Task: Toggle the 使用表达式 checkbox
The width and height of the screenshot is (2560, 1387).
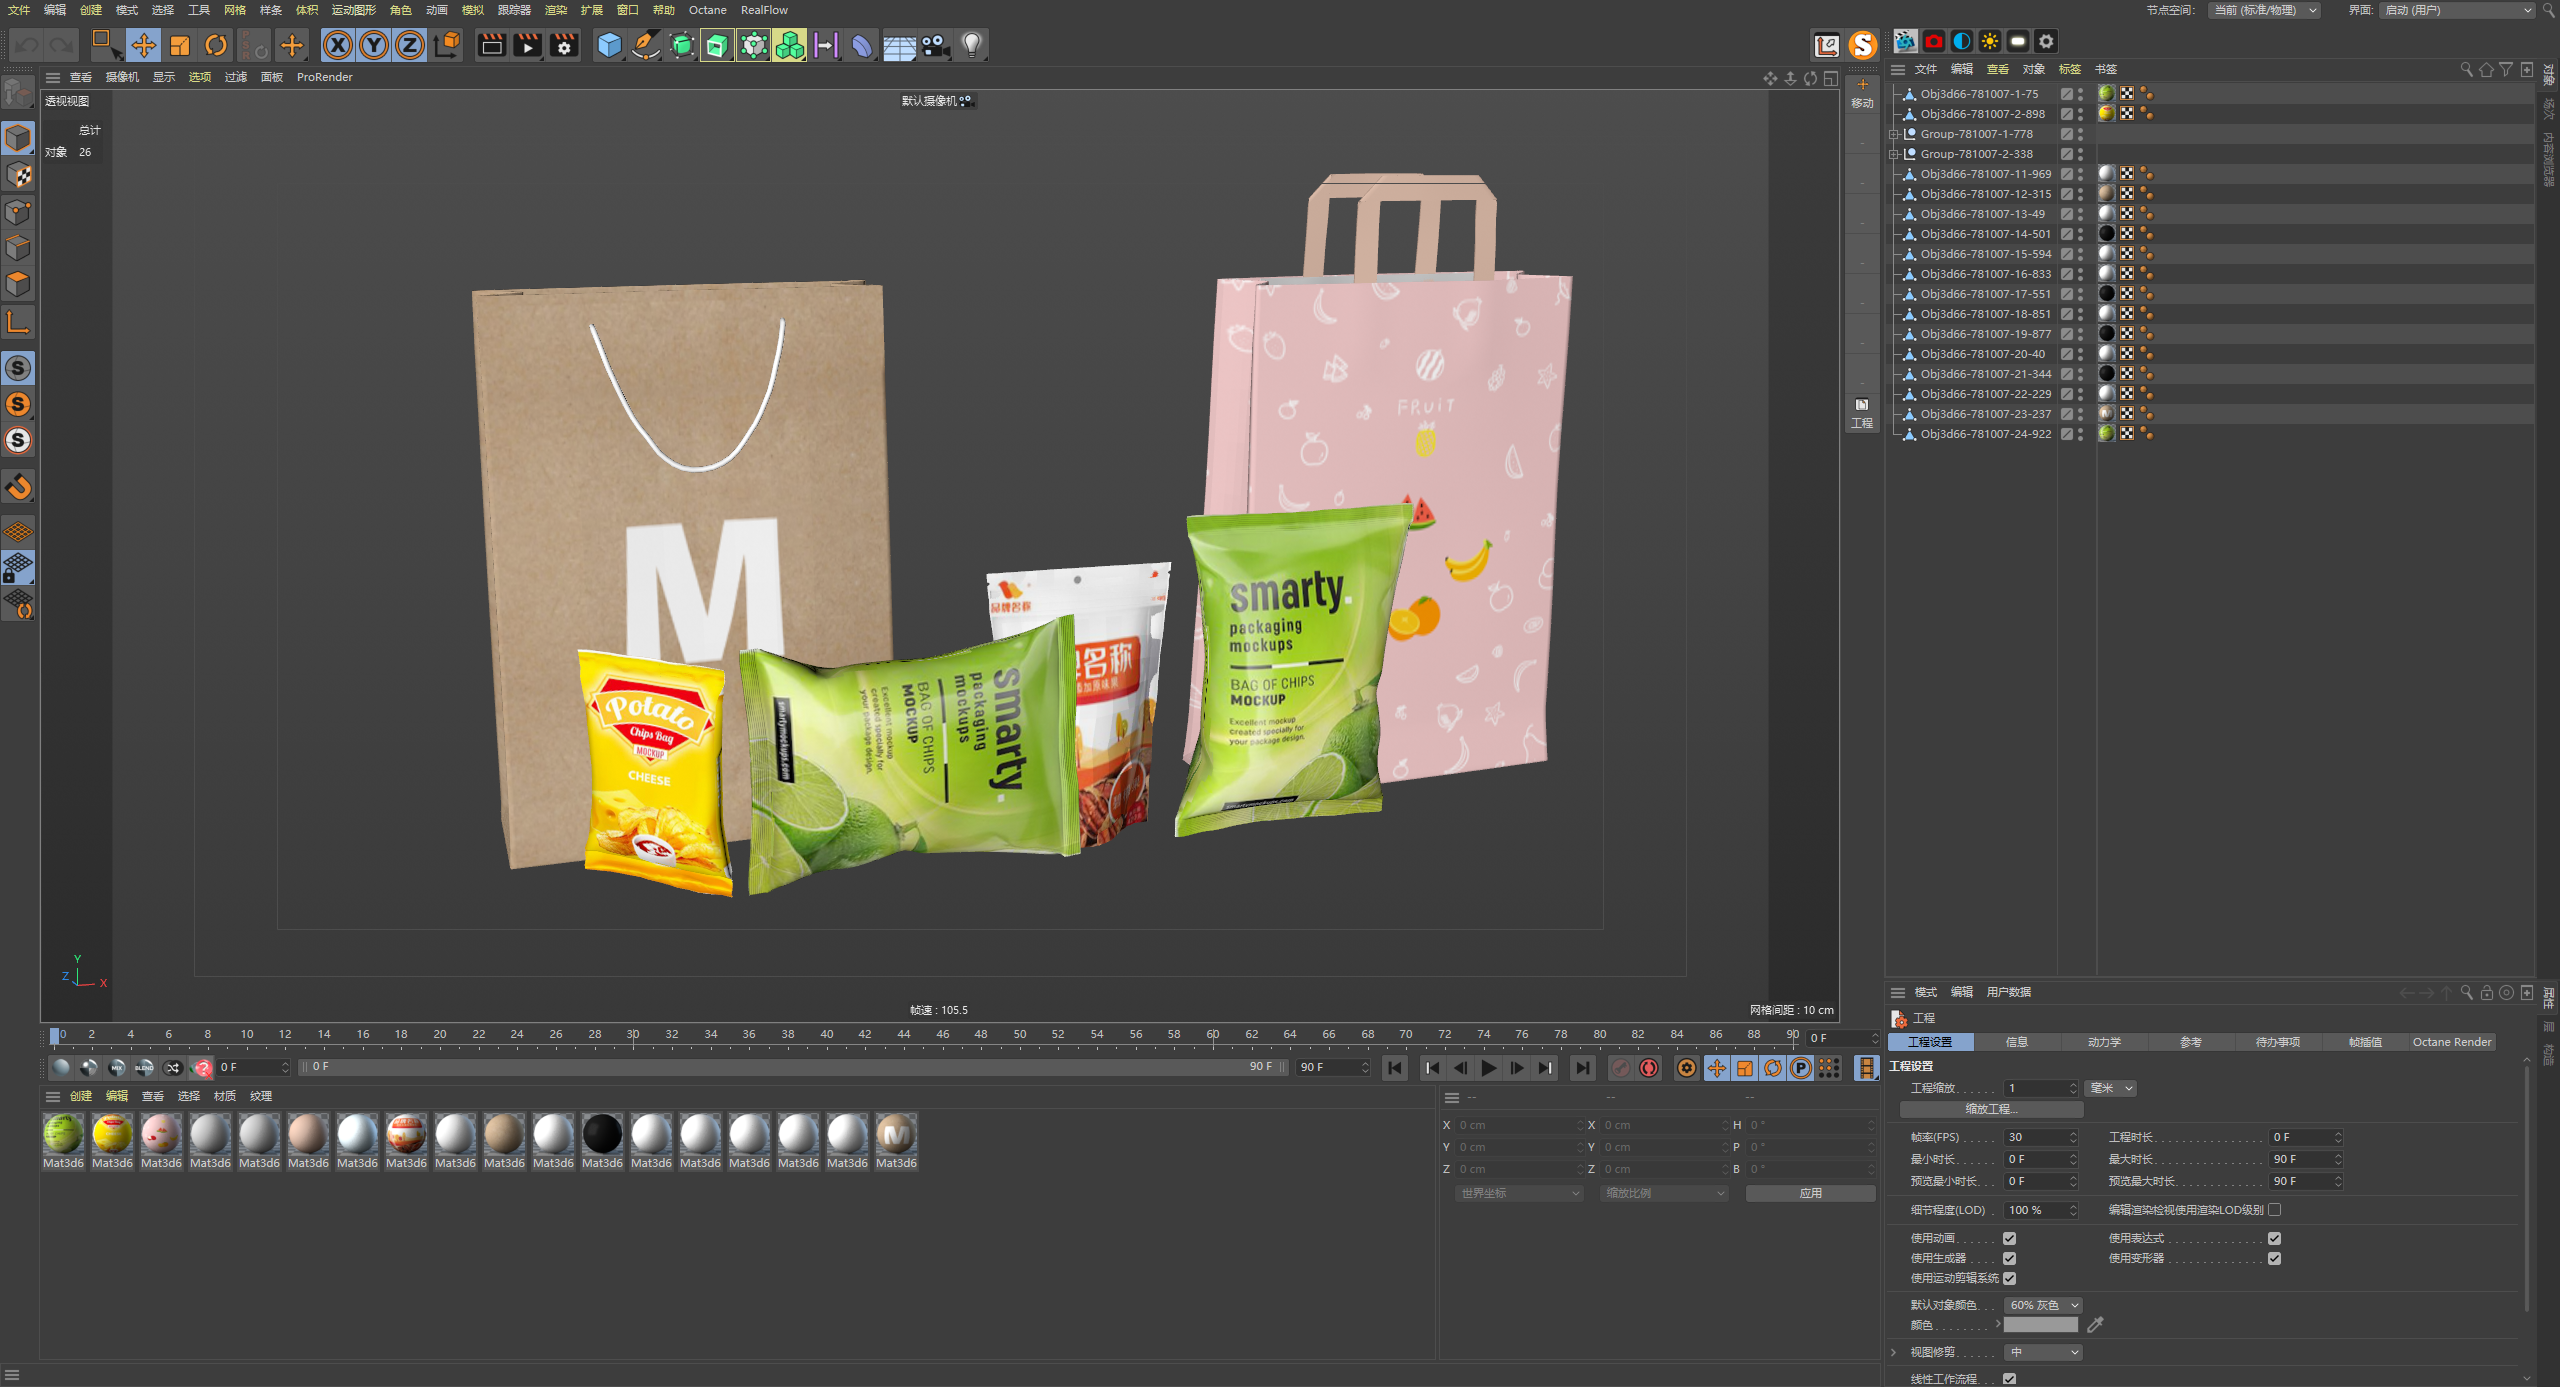Action: (2274, 1238)
